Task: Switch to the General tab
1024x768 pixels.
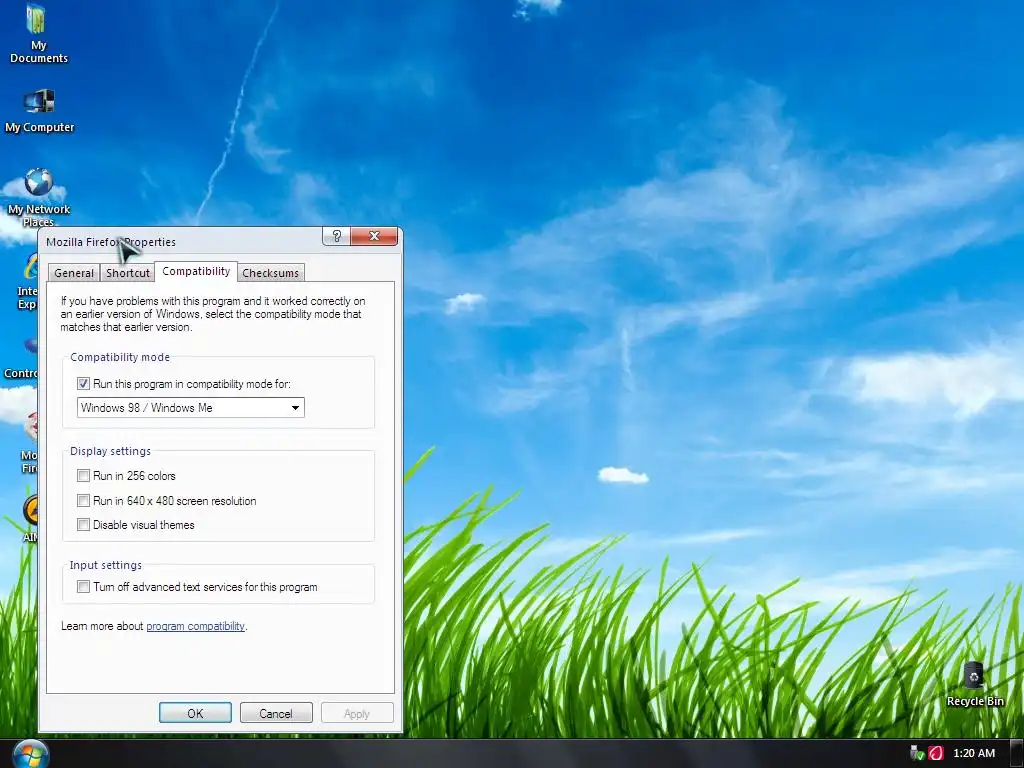Action: click(74, 273)
